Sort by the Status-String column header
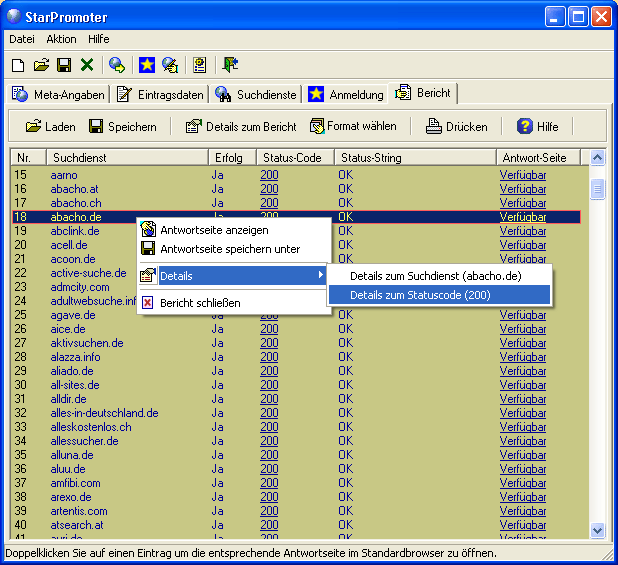The image size is (618, 565). [x=415, y=158]
